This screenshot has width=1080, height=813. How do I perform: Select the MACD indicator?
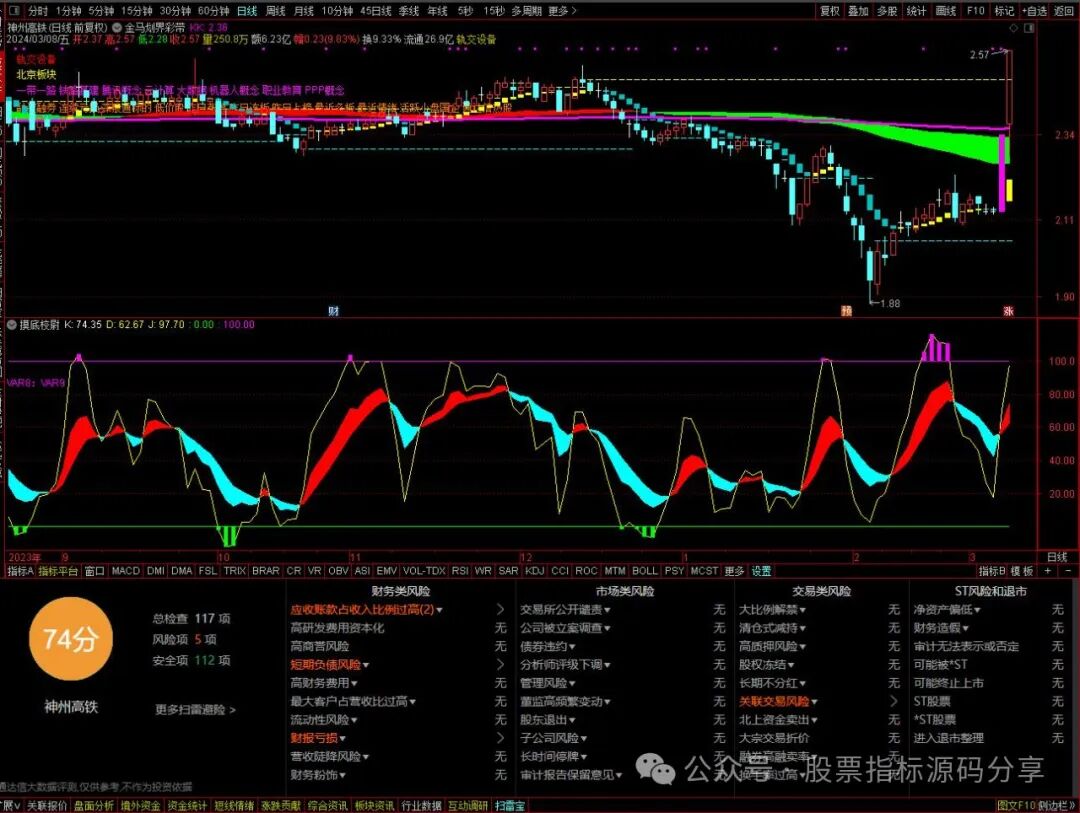[125, 571]
